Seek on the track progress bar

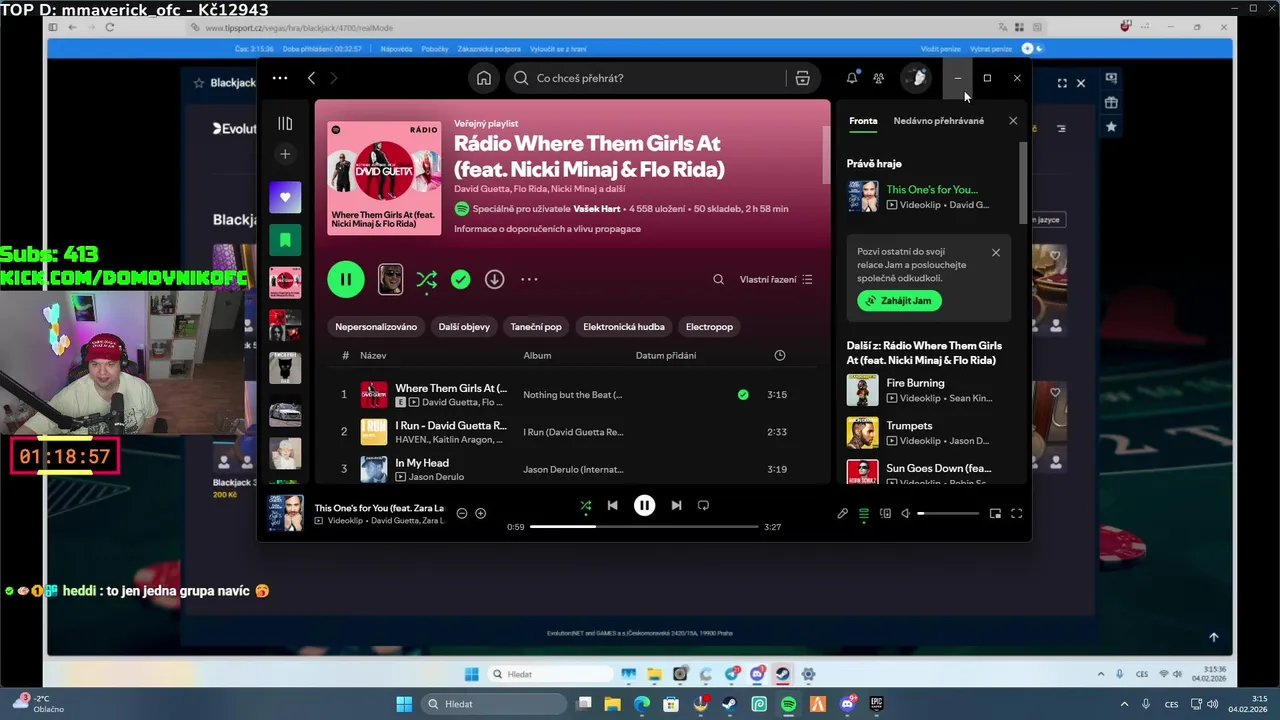644,527
